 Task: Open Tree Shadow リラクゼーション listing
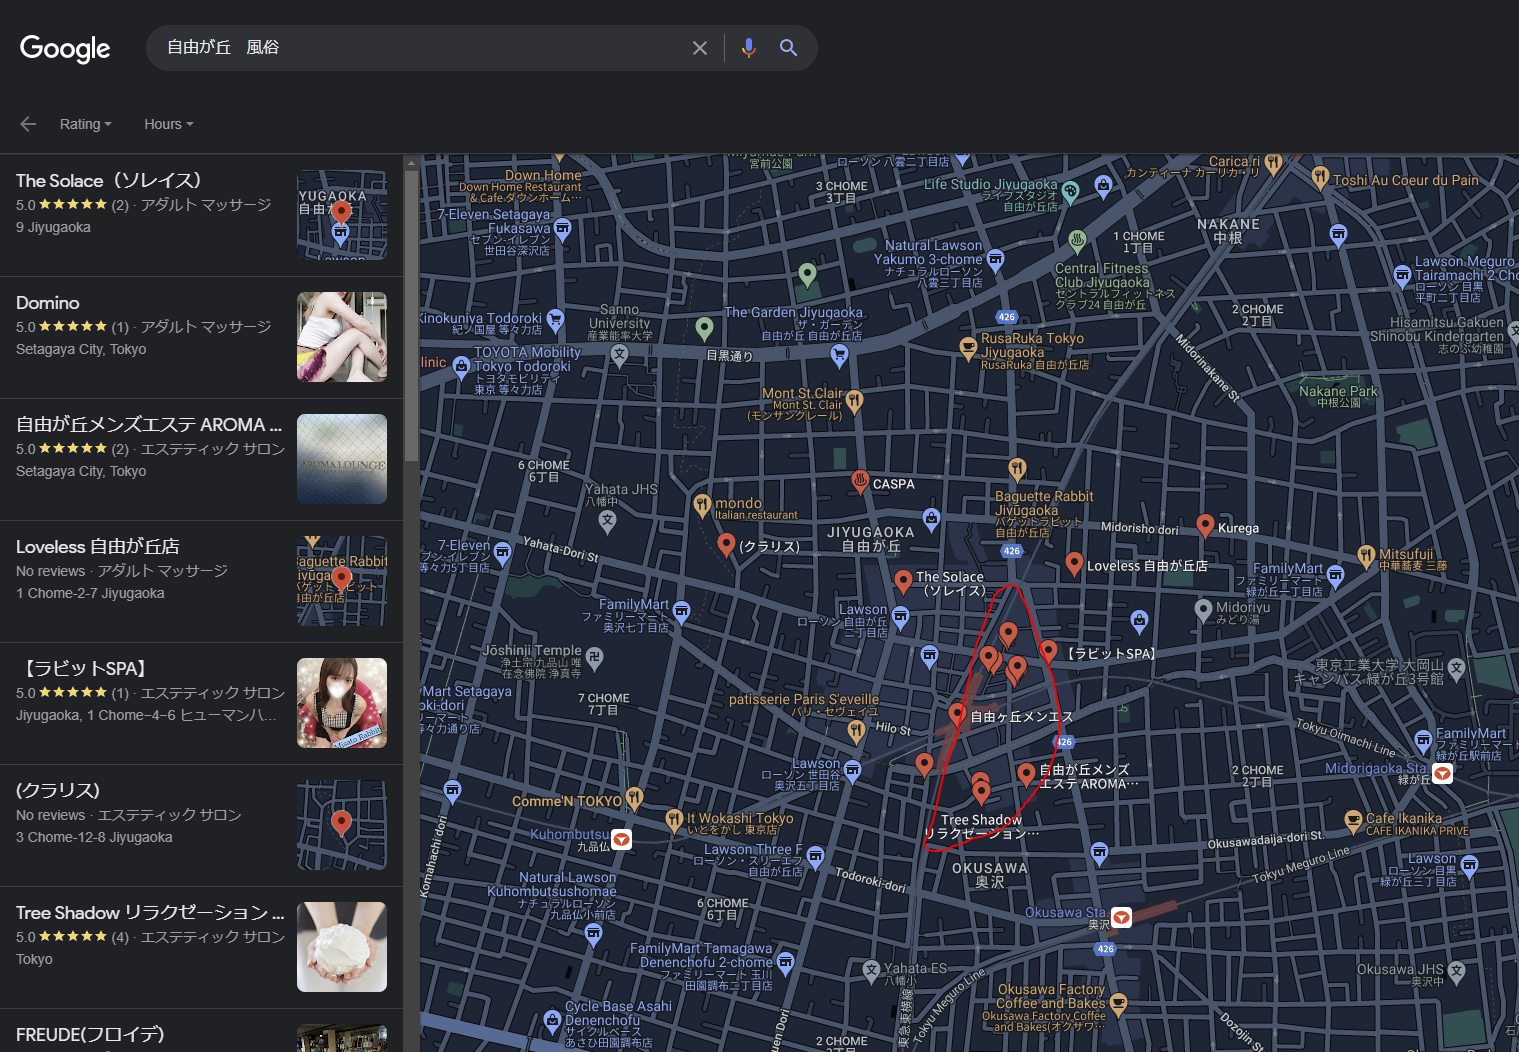pyautogui.click(x=201, y=947)
